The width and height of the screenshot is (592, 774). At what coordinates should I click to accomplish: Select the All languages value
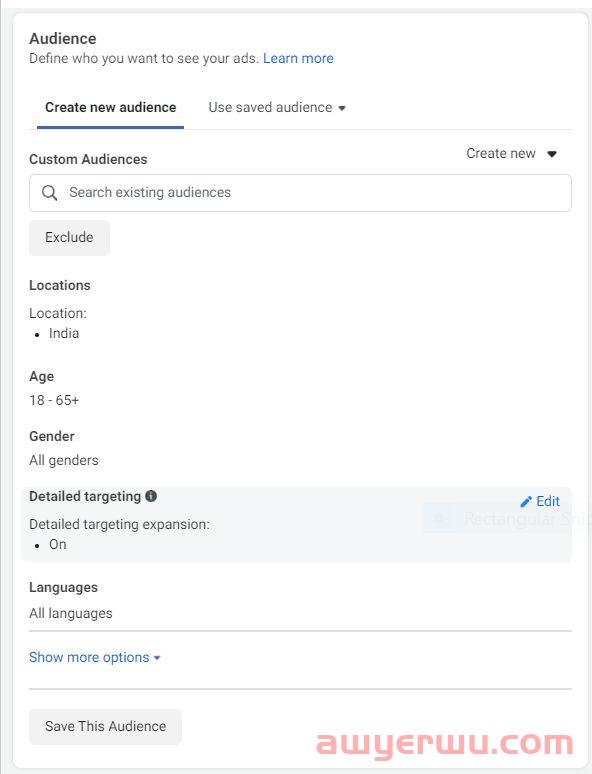point(71,613)
